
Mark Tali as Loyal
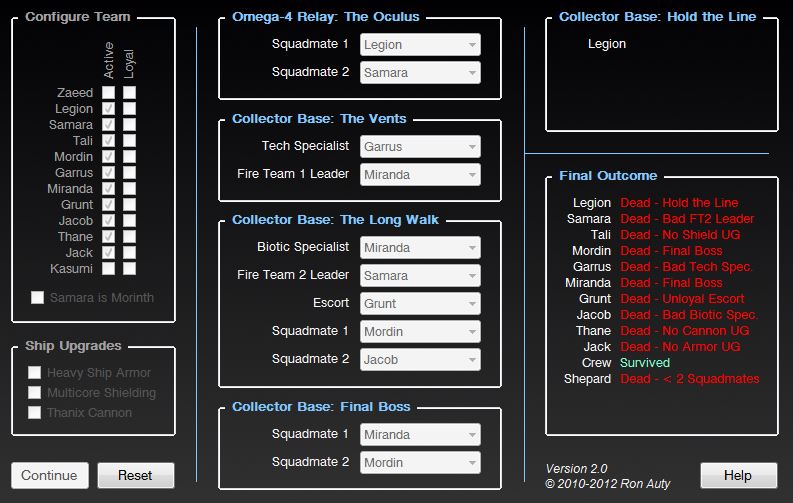[129, 141]
